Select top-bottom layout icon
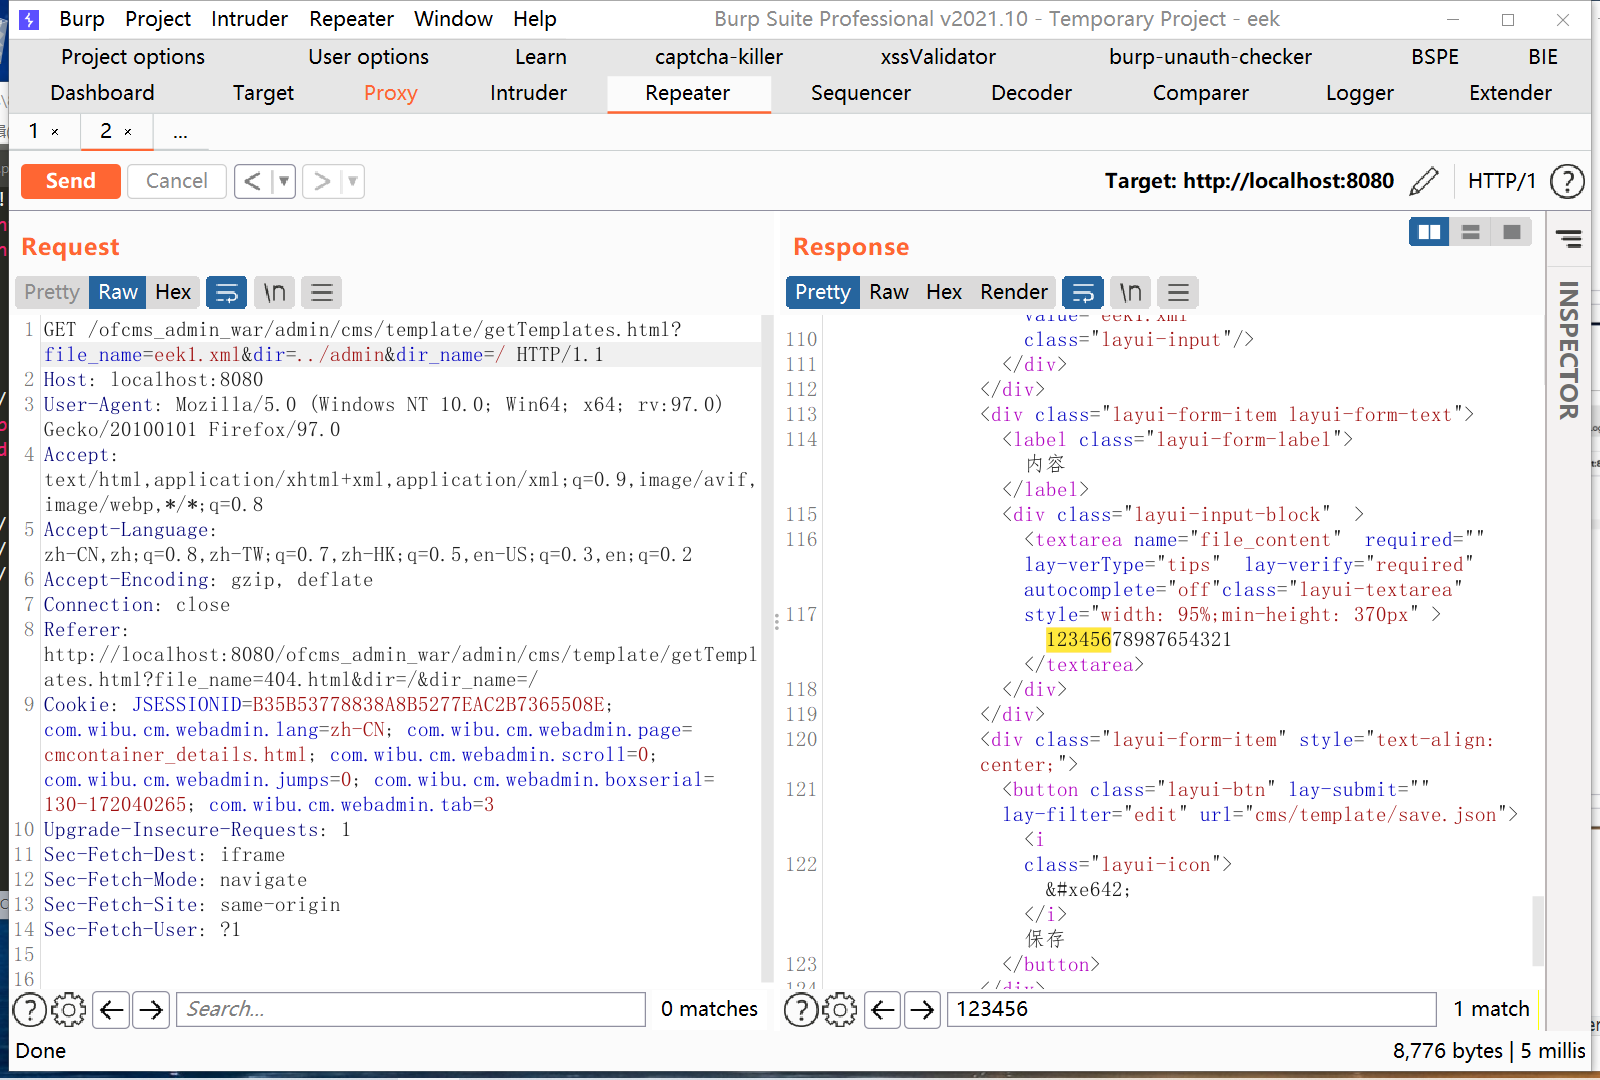Image resolution: width=1600 pixels, height=1080 pixels. tap(1470, 232)
